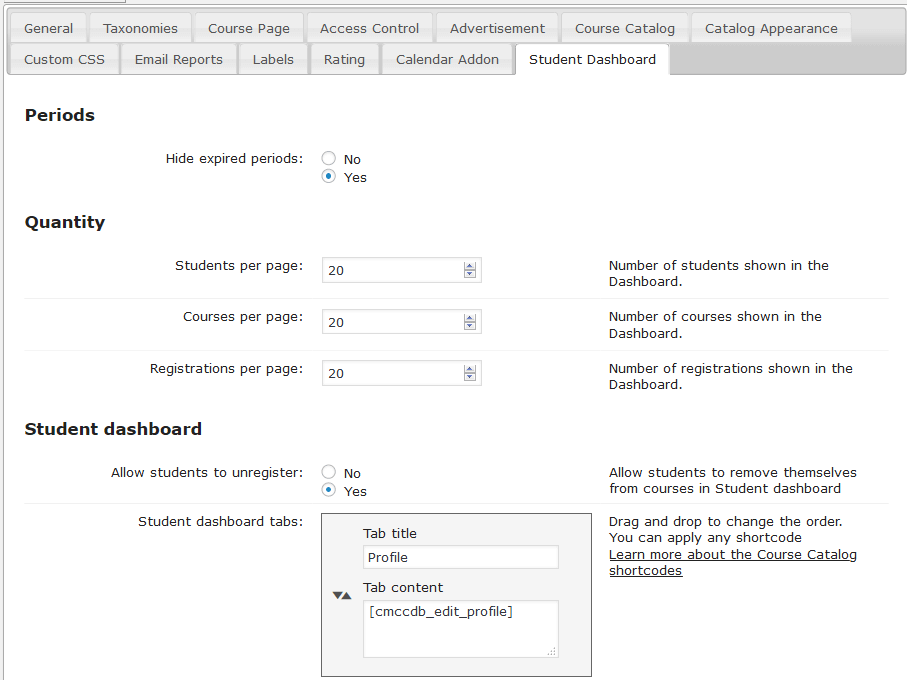Screen dimensions: 907x680
Task: Select Yes for Hide expired periods
Action: 329,177
